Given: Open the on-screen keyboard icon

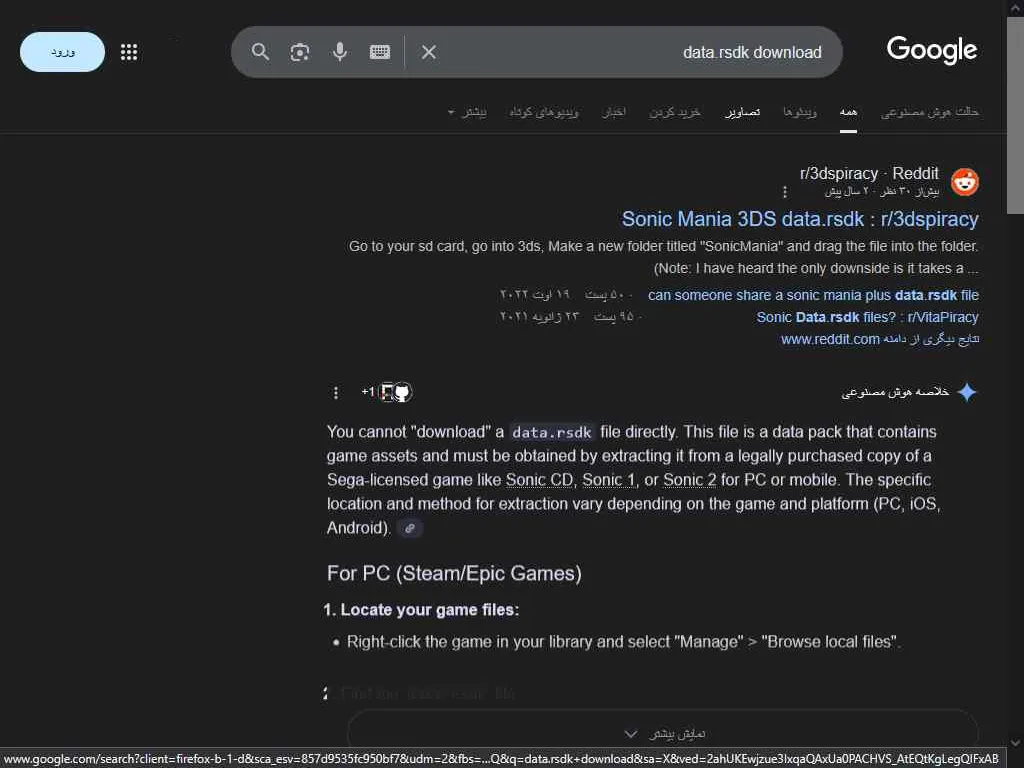Looking at the screenshot, I should click(379, 52).
